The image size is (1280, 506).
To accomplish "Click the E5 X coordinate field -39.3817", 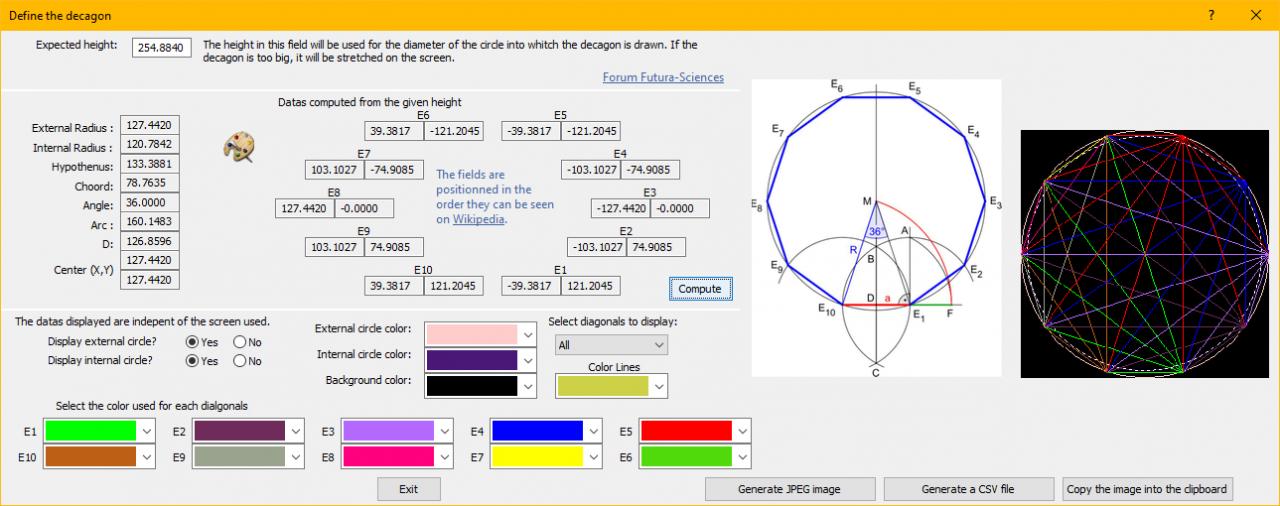I will coord(531,131).
